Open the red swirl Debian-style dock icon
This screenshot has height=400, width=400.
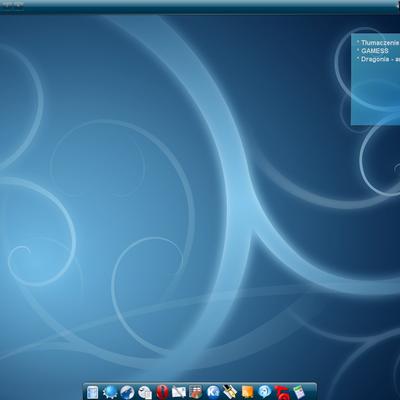click(282, 393)
